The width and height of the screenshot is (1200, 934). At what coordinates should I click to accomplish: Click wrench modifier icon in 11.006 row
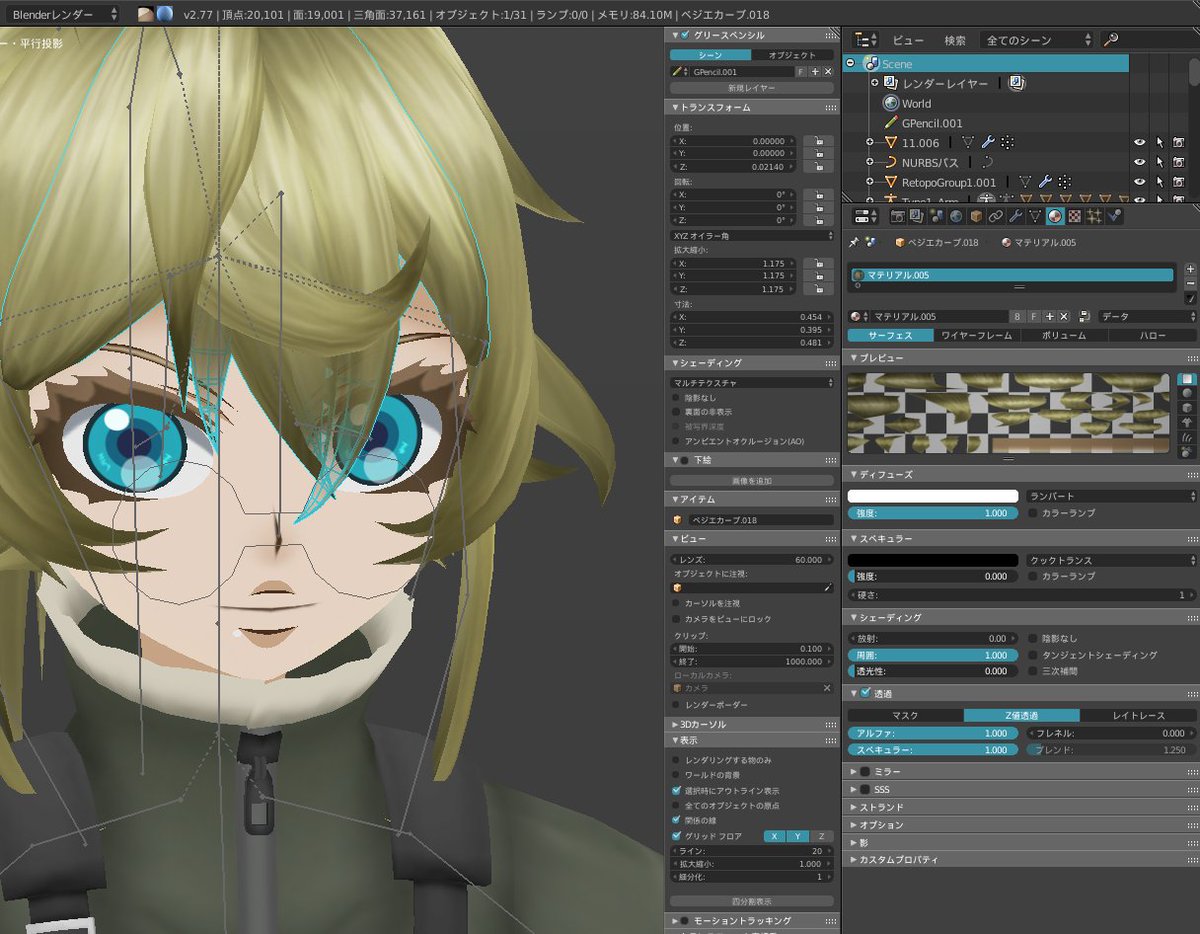click(988, 142)
